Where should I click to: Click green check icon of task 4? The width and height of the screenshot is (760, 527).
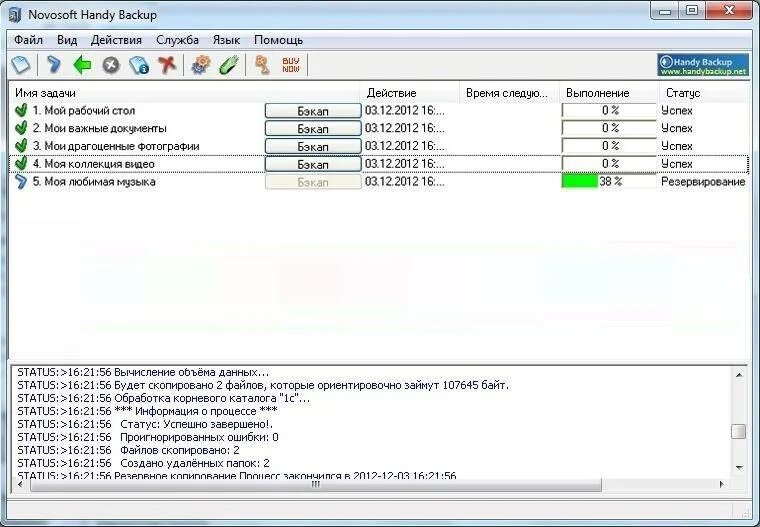21,164
